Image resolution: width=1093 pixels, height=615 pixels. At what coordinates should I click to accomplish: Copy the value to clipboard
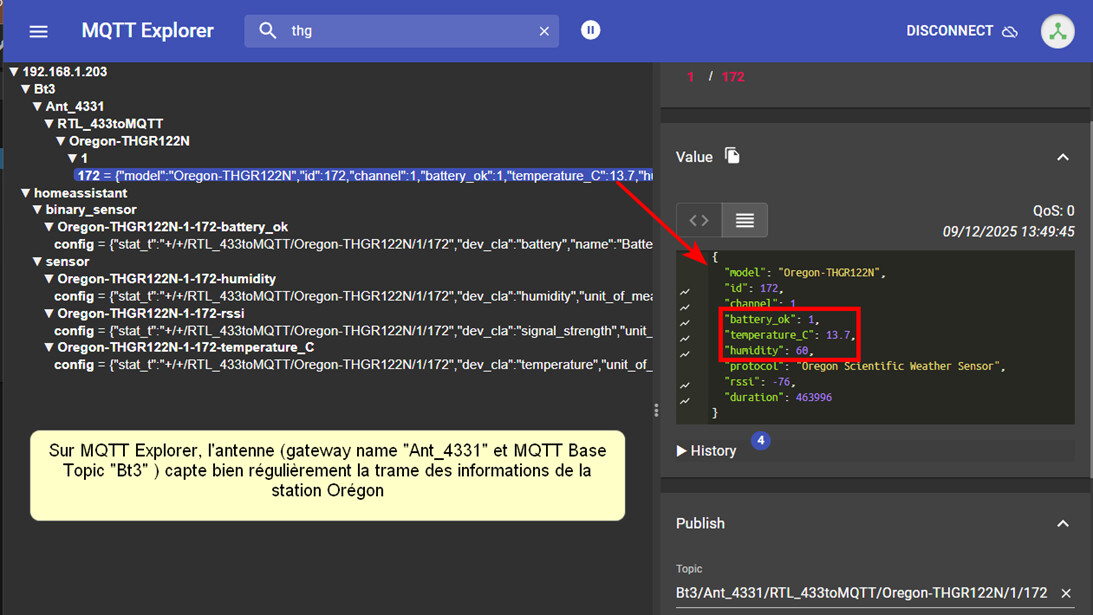(x=732, y=156)
